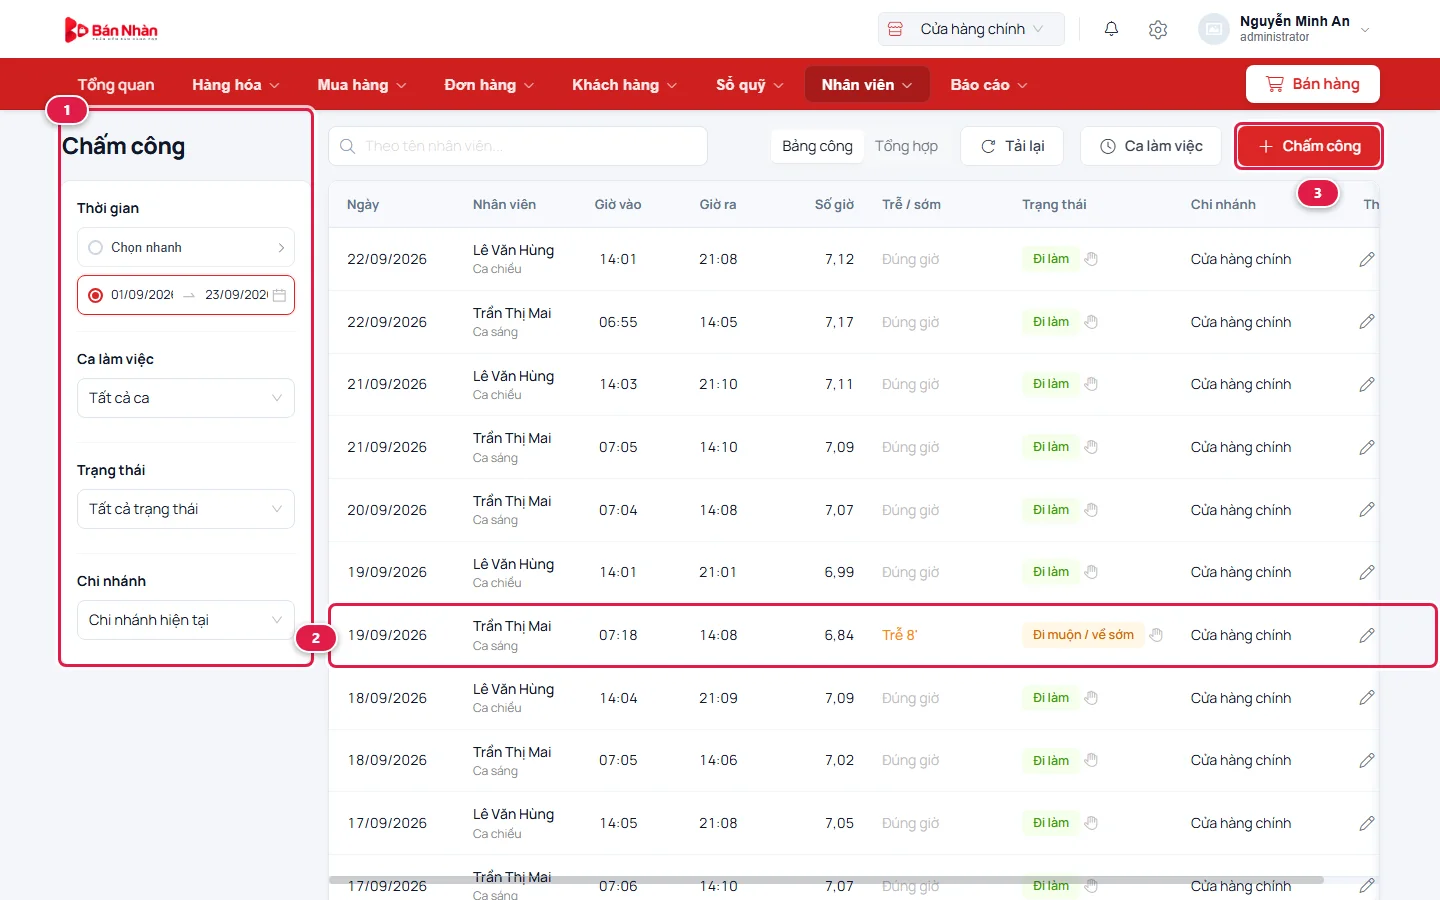Select the Chọn nhanh radio option
Screen dimensions: 1440x900
click(x=96, y=248)
